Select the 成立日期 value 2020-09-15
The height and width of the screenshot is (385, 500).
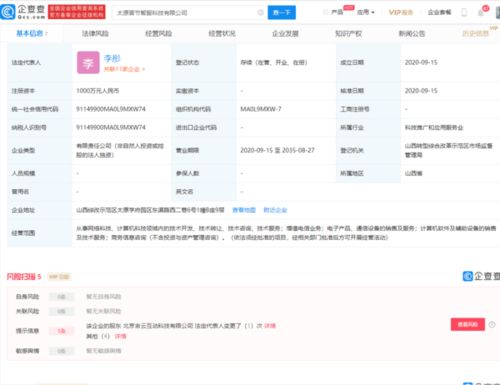[x=421, y=62]
